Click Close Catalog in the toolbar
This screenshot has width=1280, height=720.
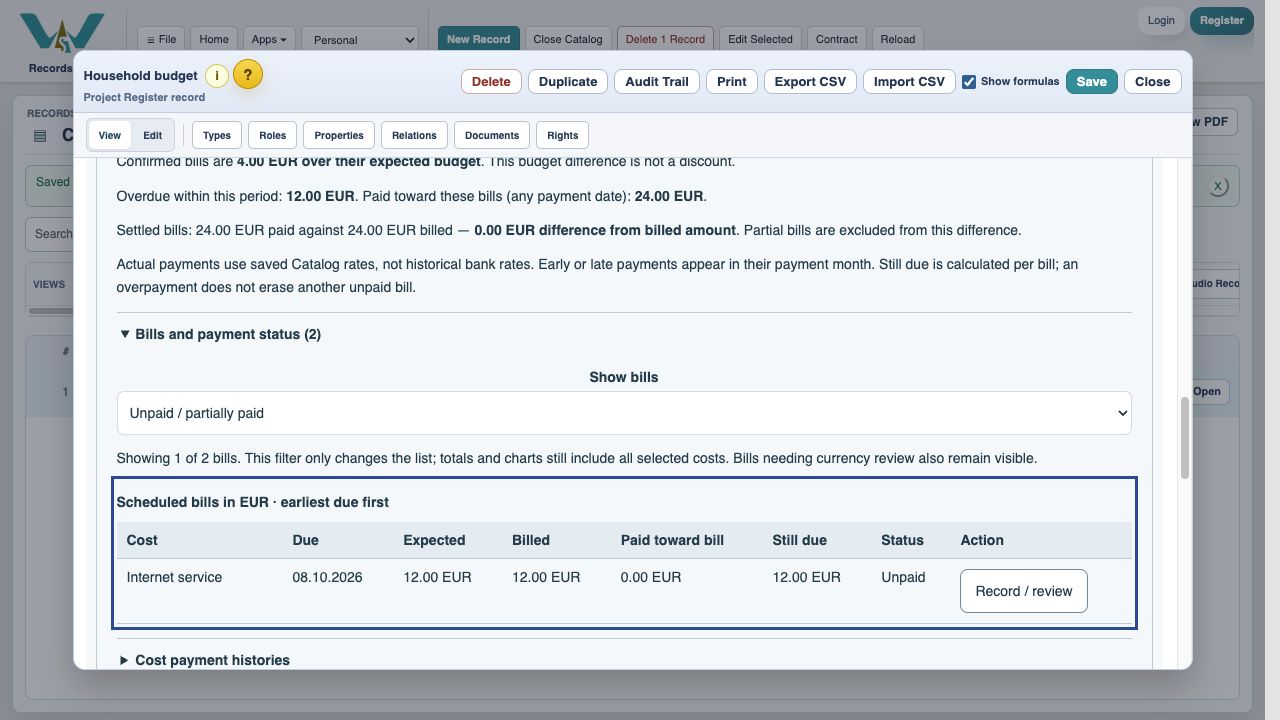point(568,39)
